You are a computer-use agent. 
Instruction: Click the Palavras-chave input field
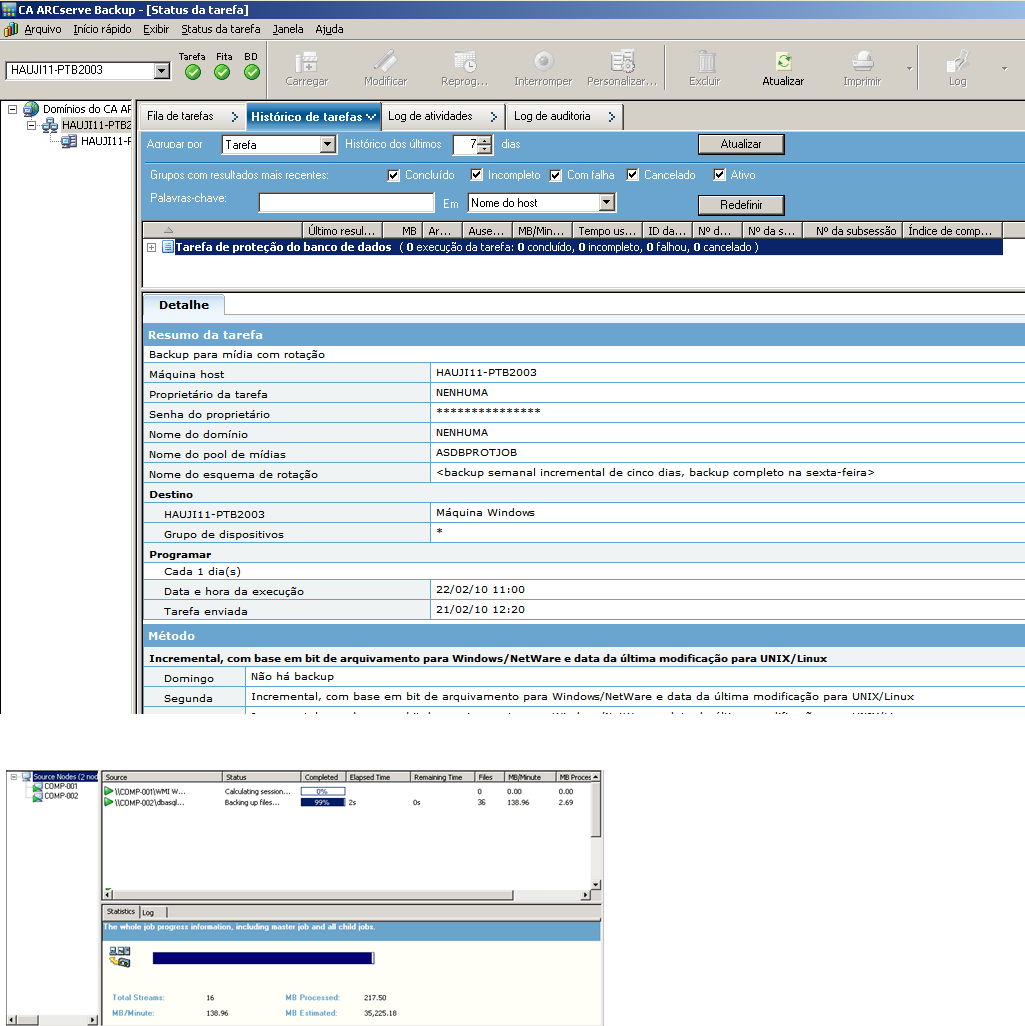click(347, 203)
